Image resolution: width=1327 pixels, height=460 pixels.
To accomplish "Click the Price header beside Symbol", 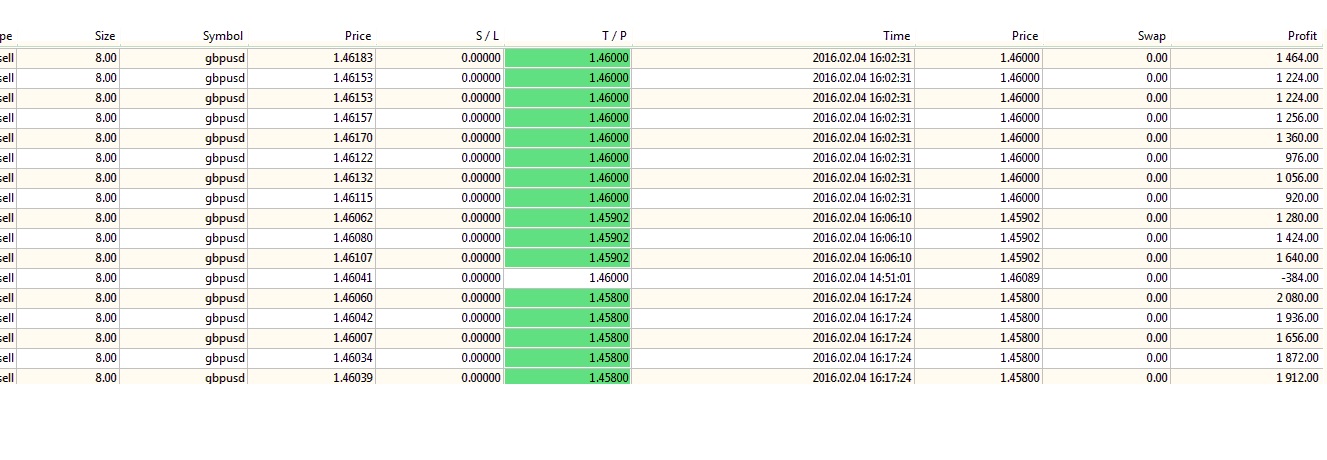I will click(x=357, y=36).
